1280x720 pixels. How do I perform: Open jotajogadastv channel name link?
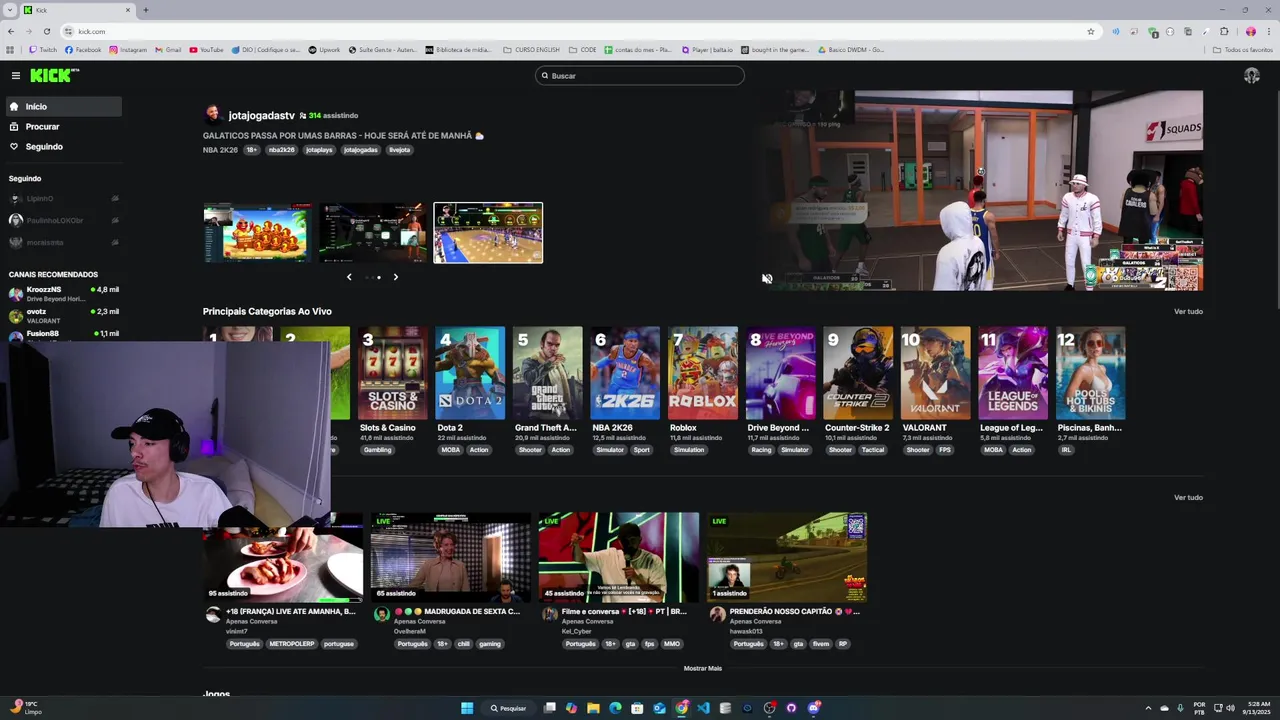tap(261, 116)
